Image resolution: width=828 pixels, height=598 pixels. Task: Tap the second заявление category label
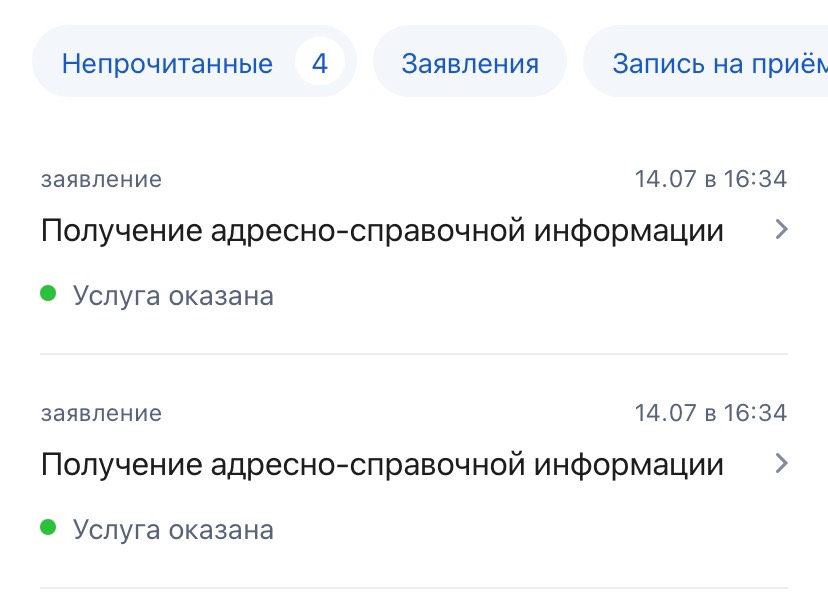(101, 413)
